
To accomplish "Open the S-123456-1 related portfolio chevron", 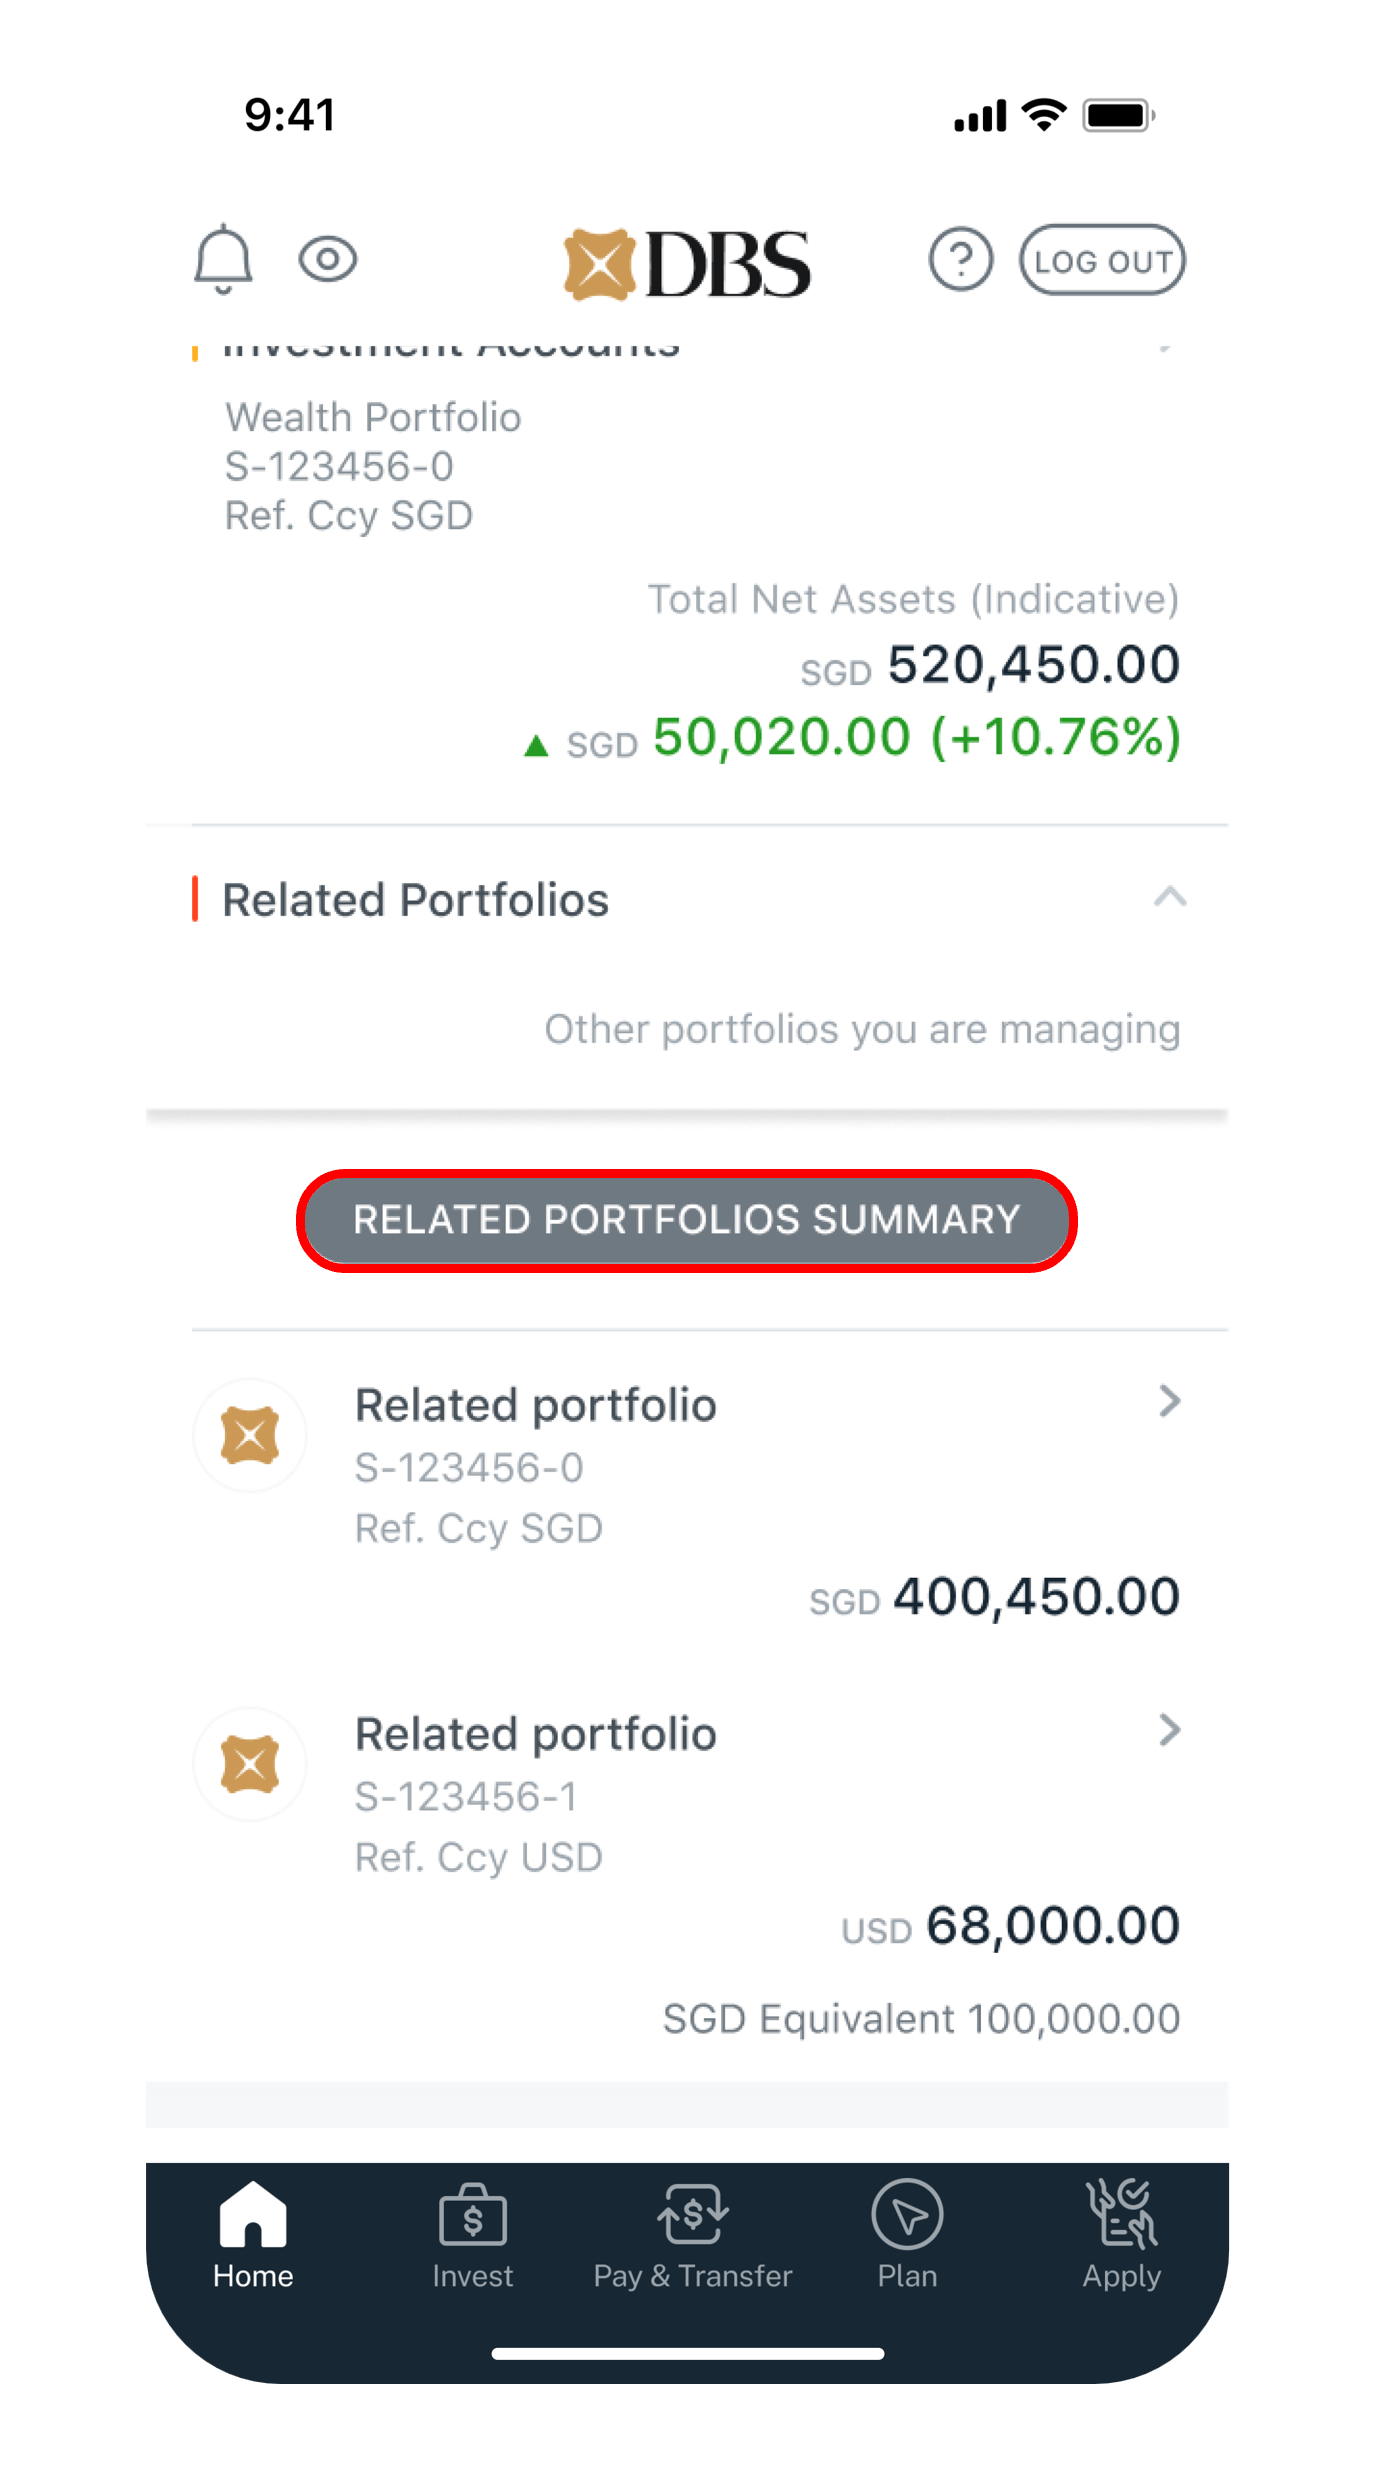I will pos(1169,1730).
